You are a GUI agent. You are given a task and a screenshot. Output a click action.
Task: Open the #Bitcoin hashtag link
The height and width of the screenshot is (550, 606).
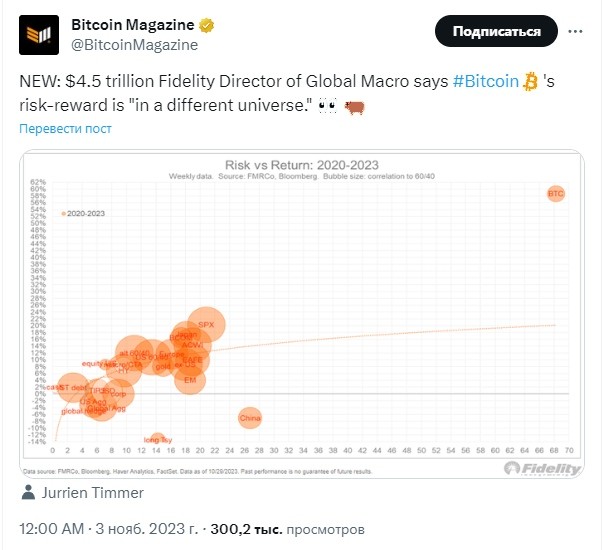(485, 82)
